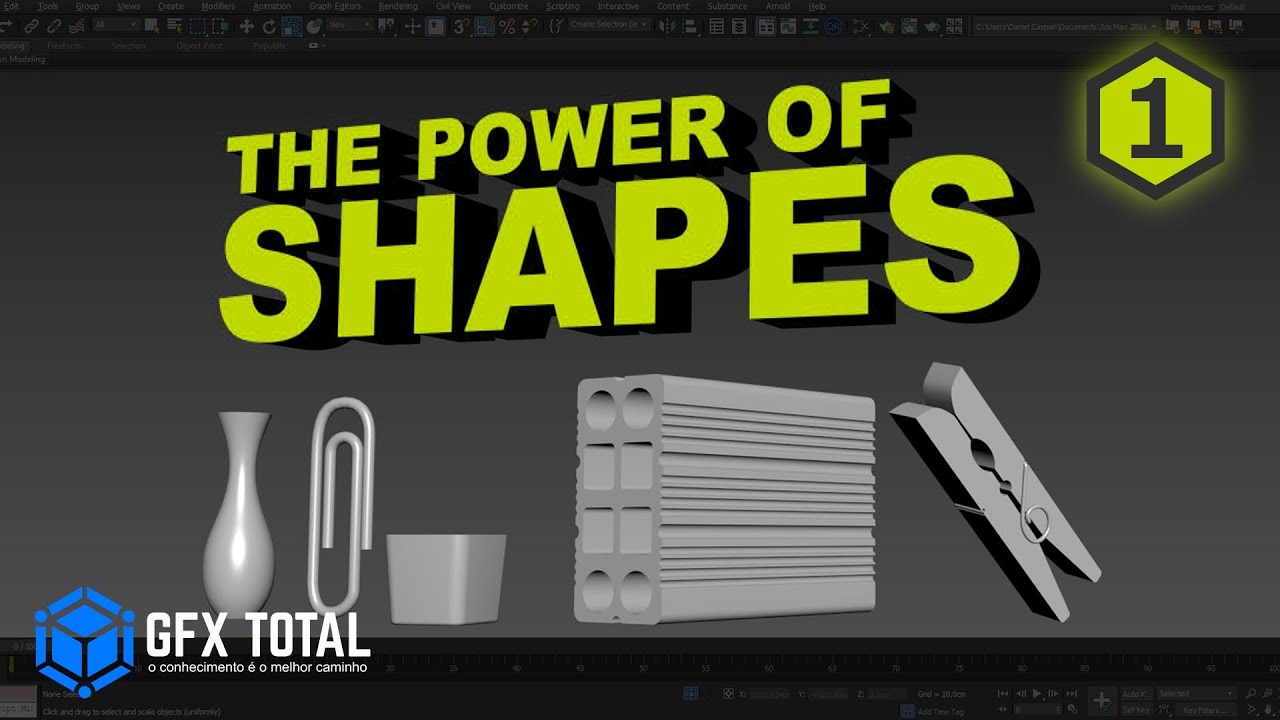Toggle the Angle Snap button
This screenshot has width=1280, height=720.
point(484,26)
